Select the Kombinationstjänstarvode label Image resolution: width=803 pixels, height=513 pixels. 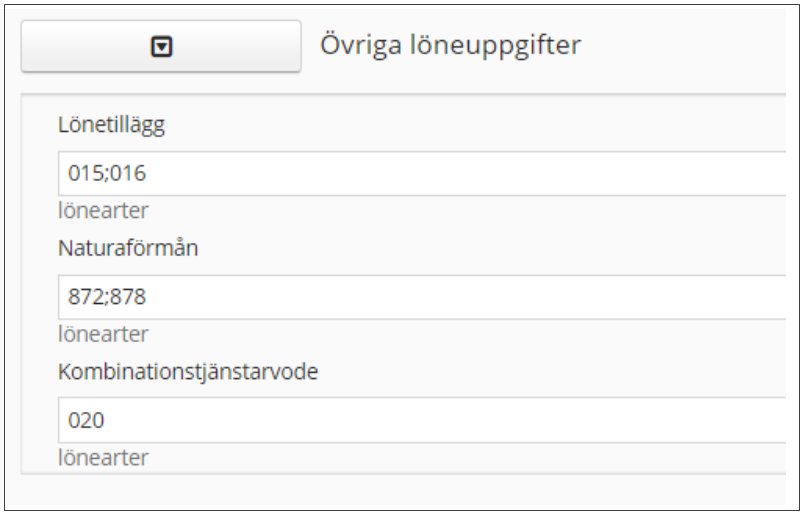(x=188, y=372)
